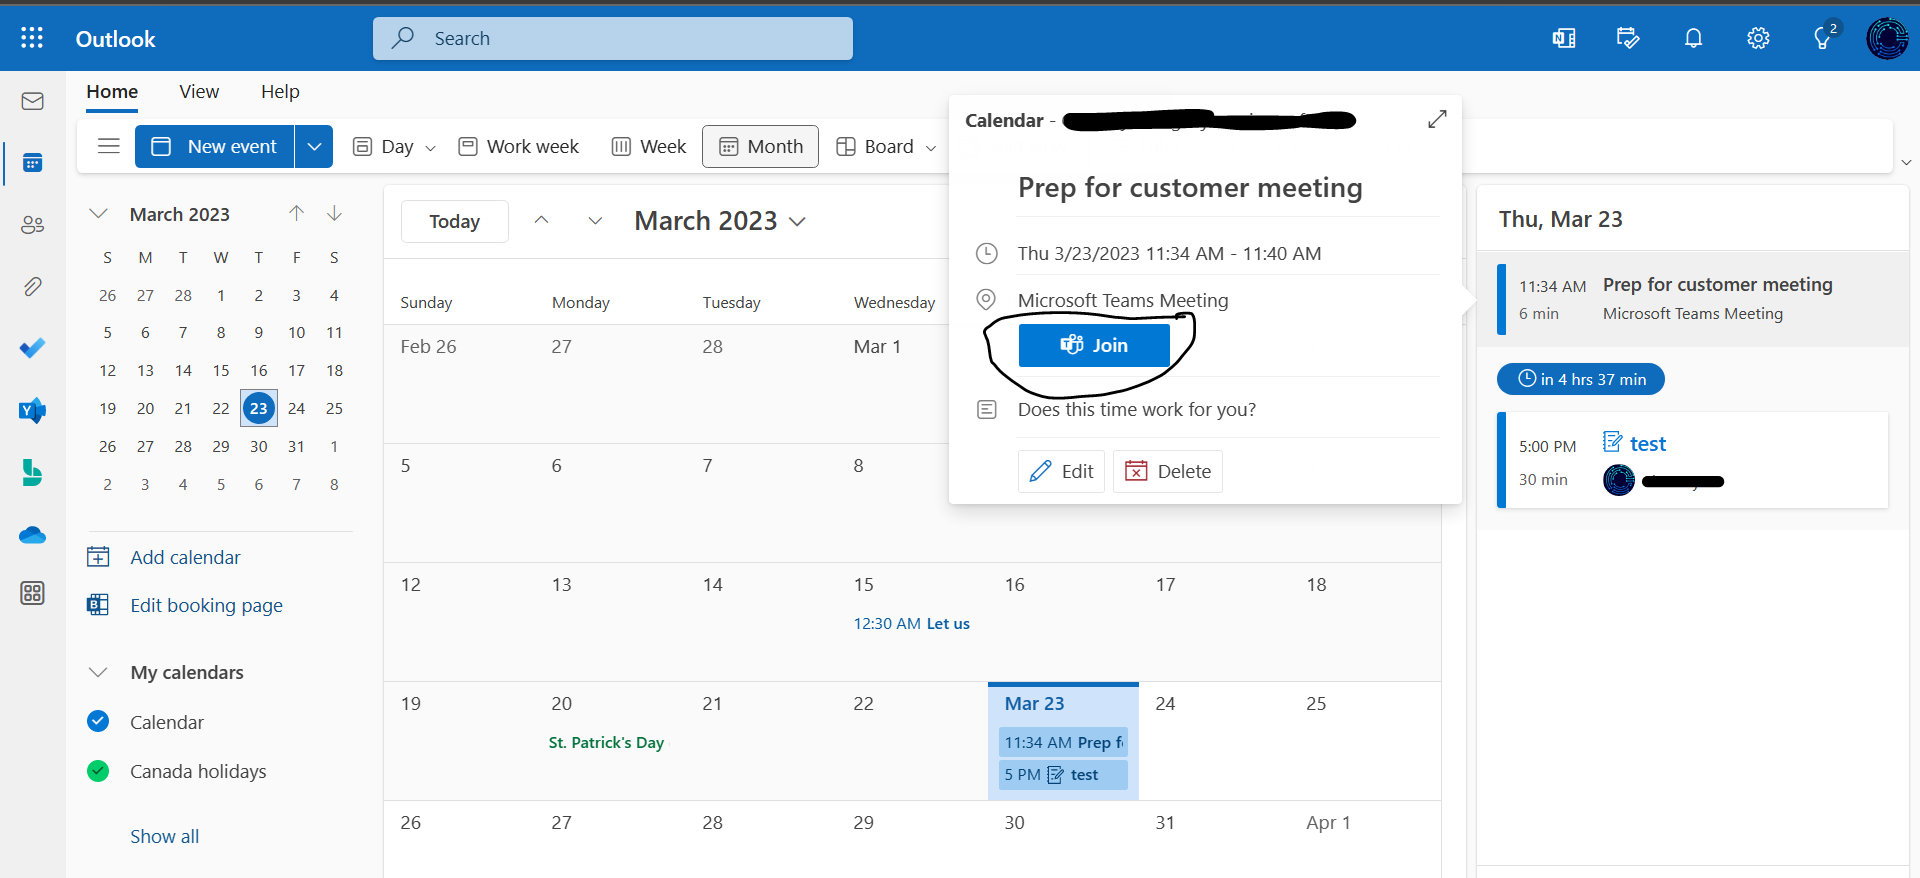Click the Edit booking page link
Viewport: 1920px width, 878px height.
[x=206, y=605]
